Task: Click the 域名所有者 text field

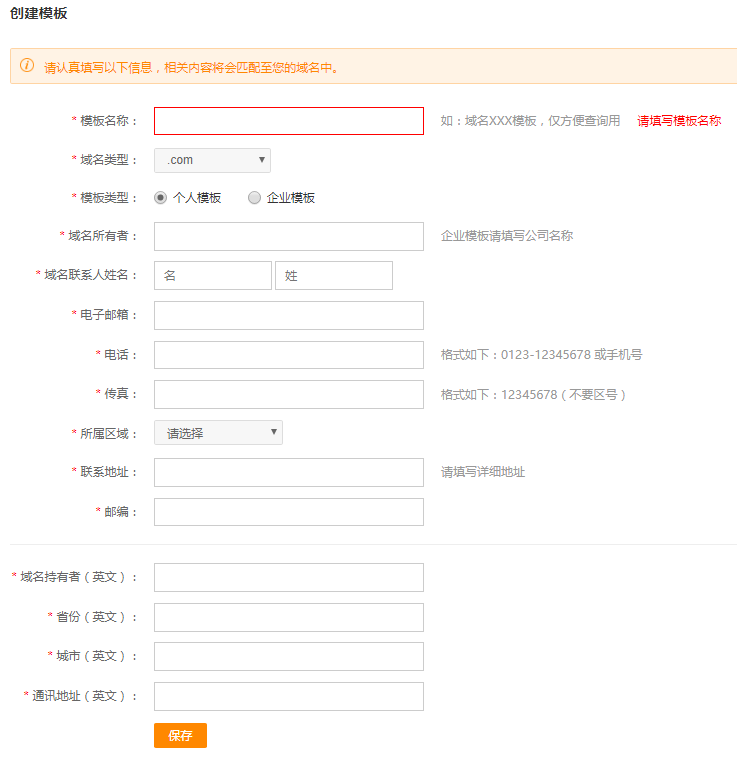Action: (x=288, y=237)
